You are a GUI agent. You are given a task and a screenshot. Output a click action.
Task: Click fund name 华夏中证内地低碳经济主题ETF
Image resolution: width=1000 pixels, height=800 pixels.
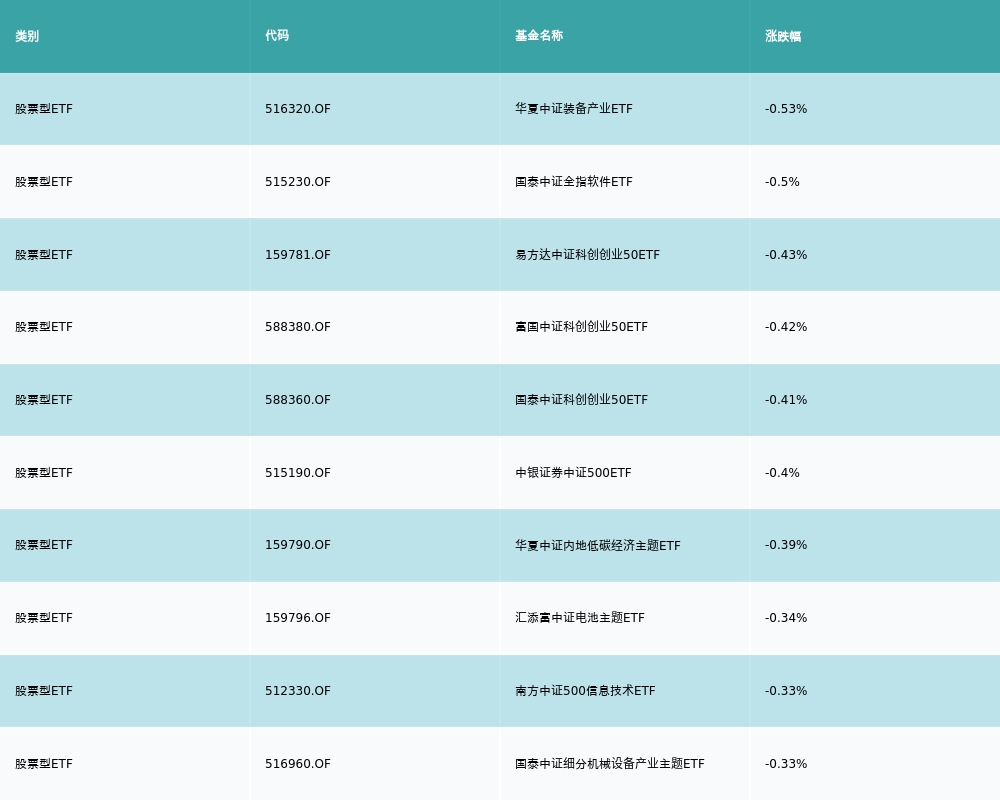pyautogui.click(x=598, y=545)
